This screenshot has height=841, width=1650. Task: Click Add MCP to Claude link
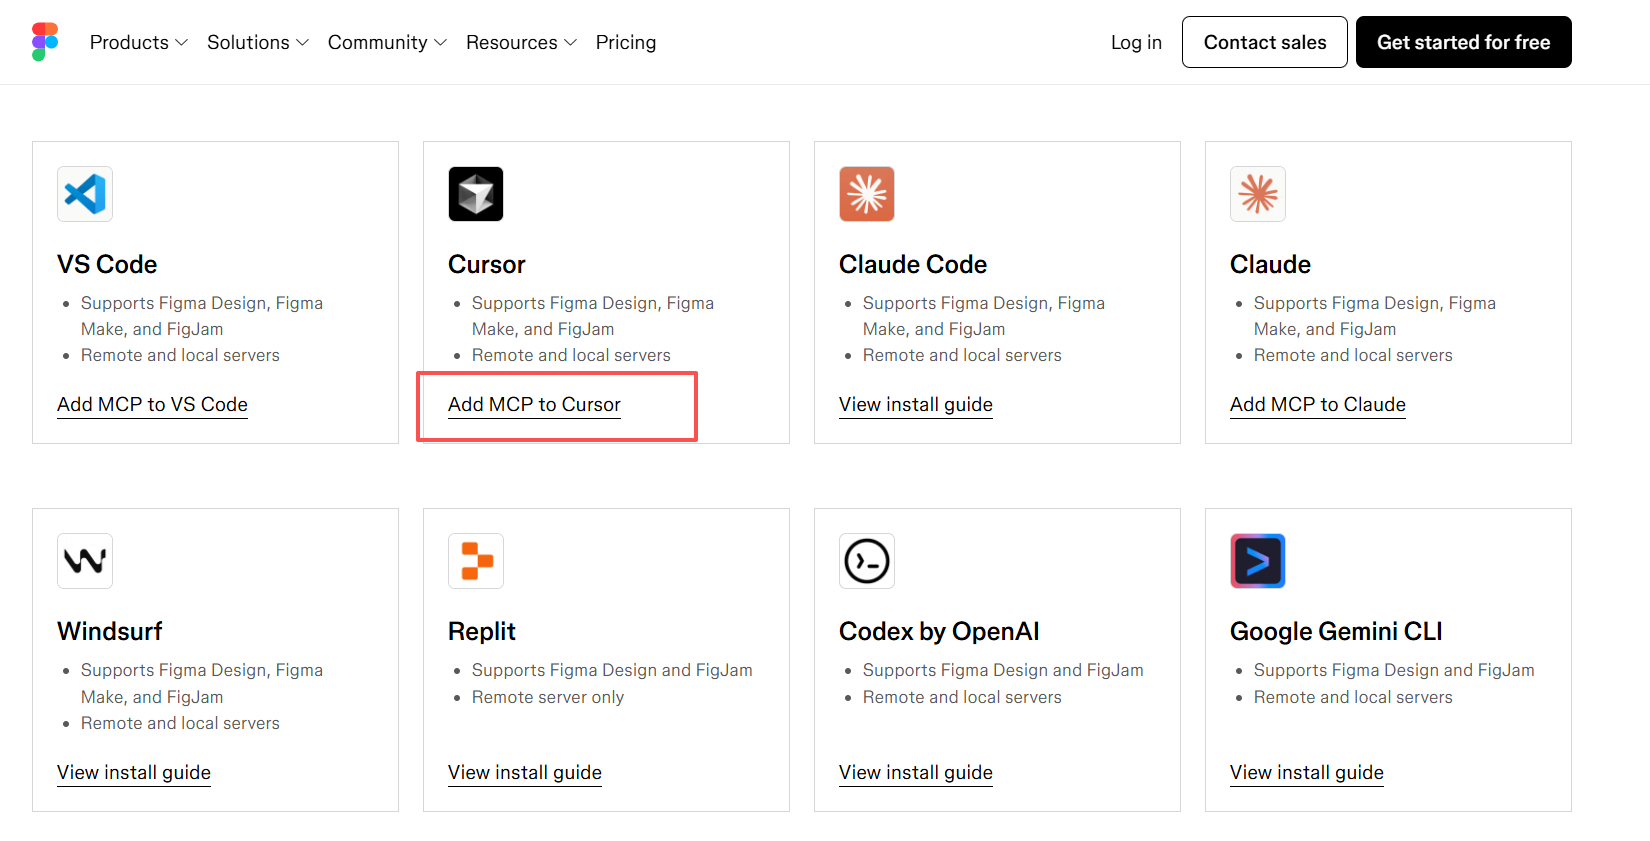coord(1318,404)
